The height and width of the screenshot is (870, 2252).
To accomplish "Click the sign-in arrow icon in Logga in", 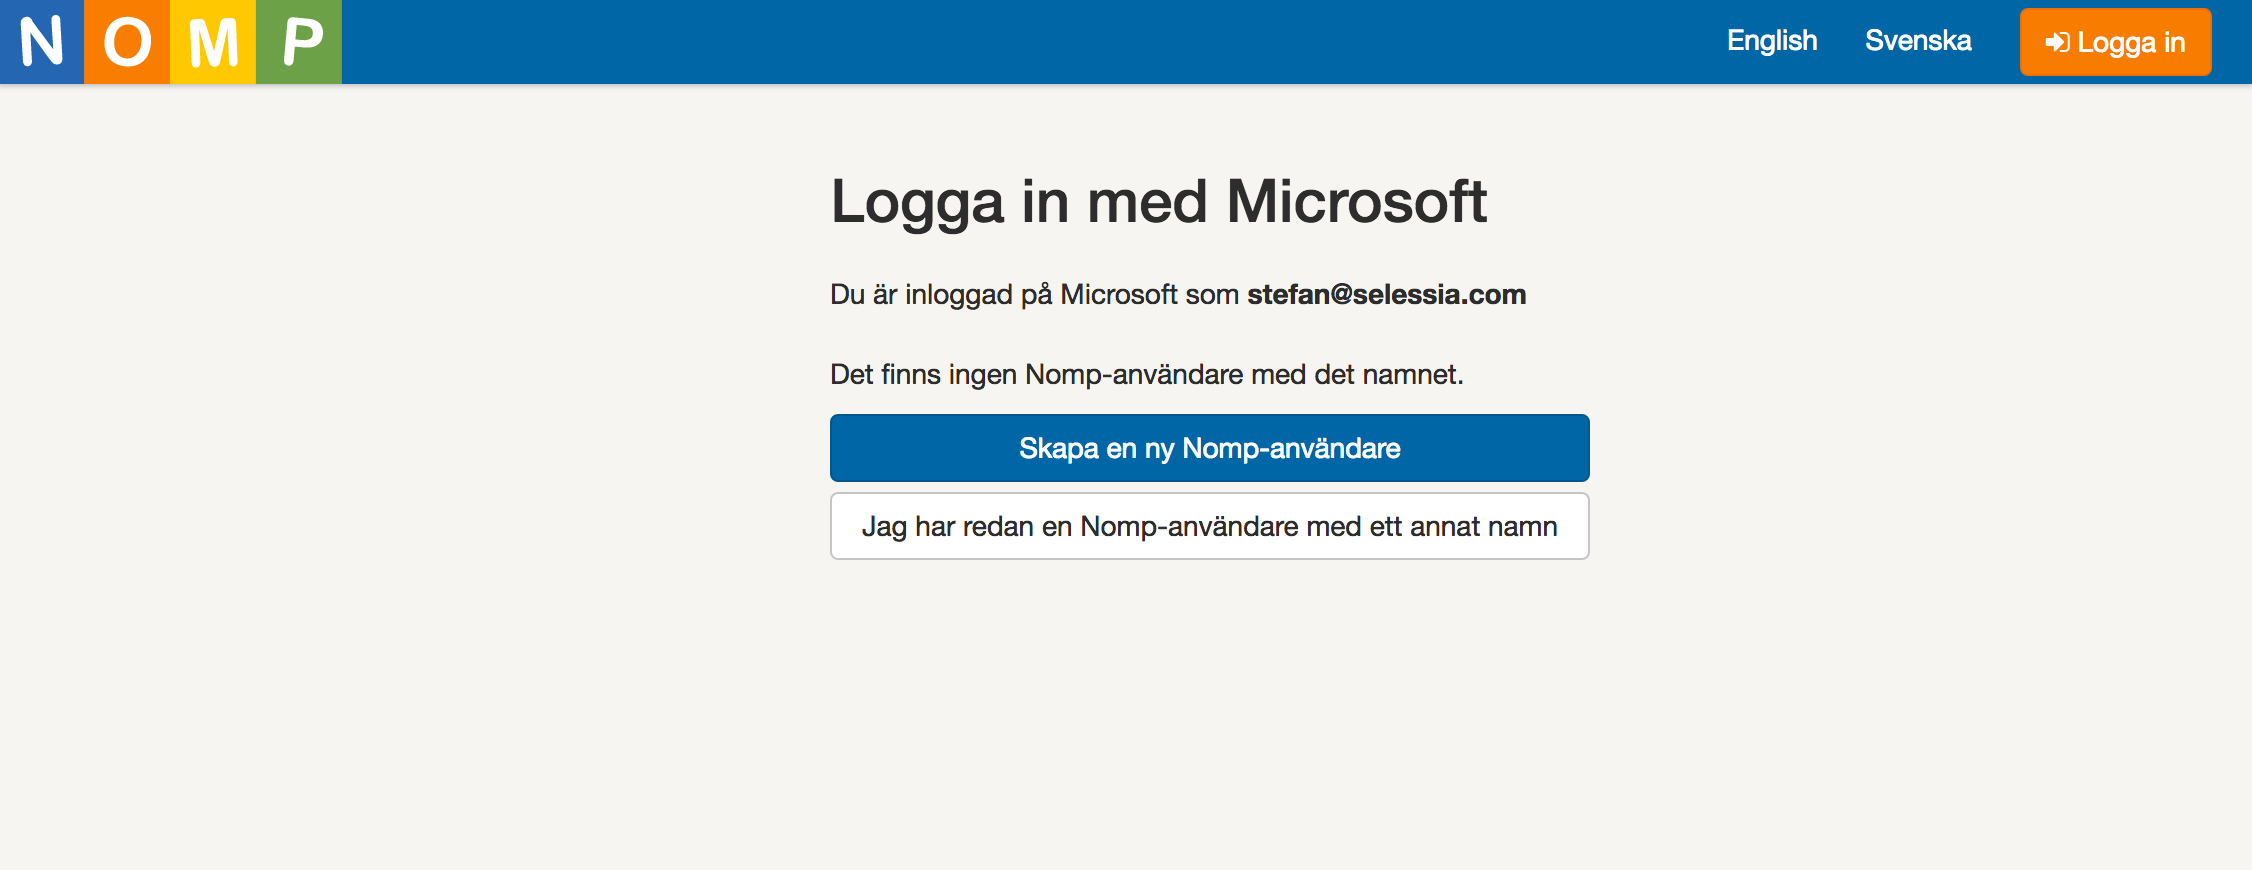I will (x=2057, y=42).
